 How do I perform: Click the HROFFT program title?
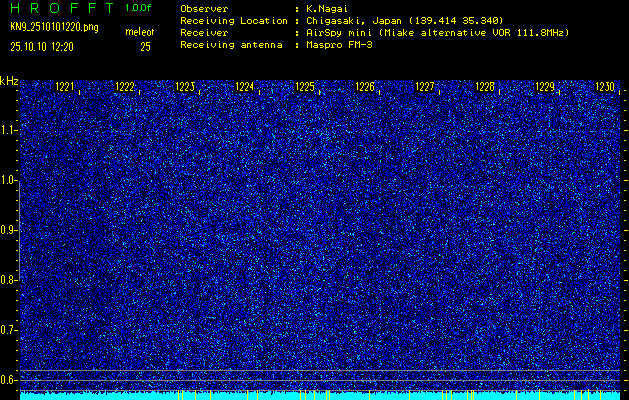60,8
